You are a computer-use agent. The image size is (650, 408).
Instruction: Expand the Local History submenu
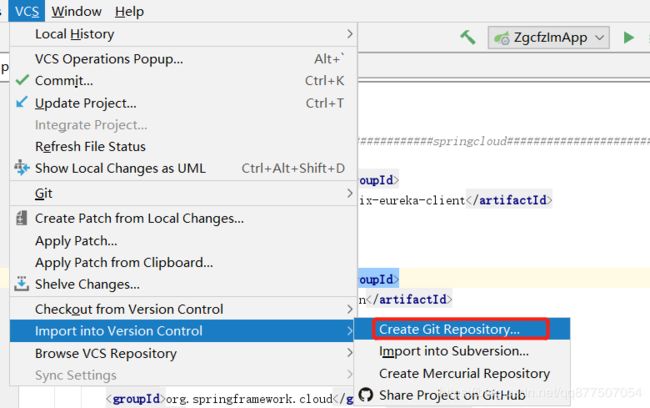pyautogui.click(x=183, y=34)
